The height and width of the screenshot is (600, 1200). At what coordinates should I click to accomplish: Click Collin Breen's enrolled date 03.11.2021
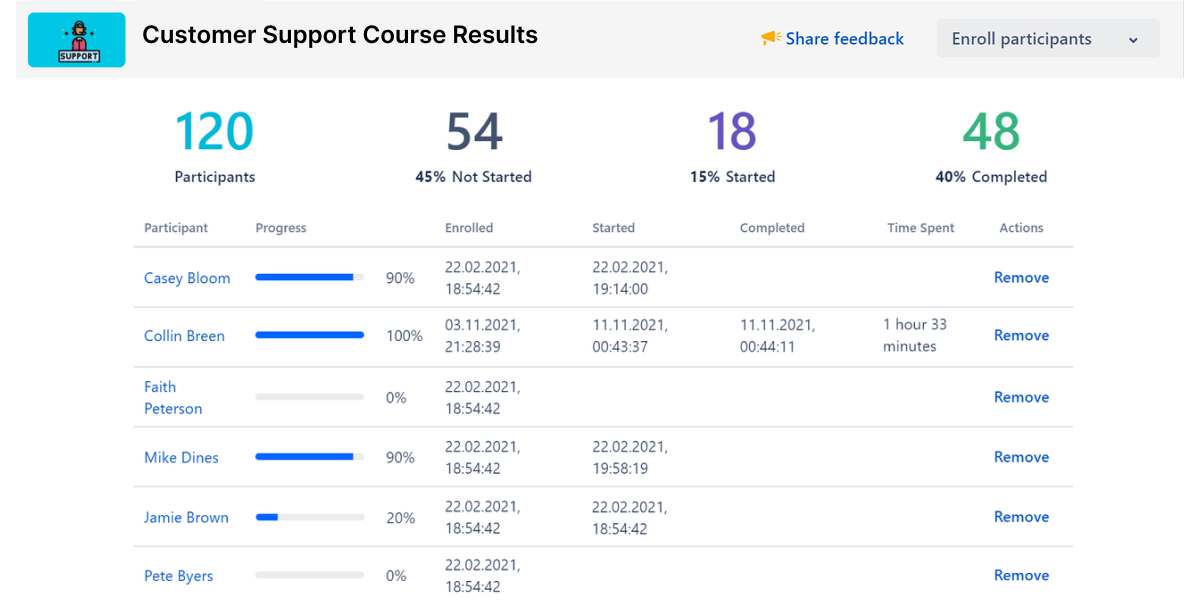tap(483, 325)
